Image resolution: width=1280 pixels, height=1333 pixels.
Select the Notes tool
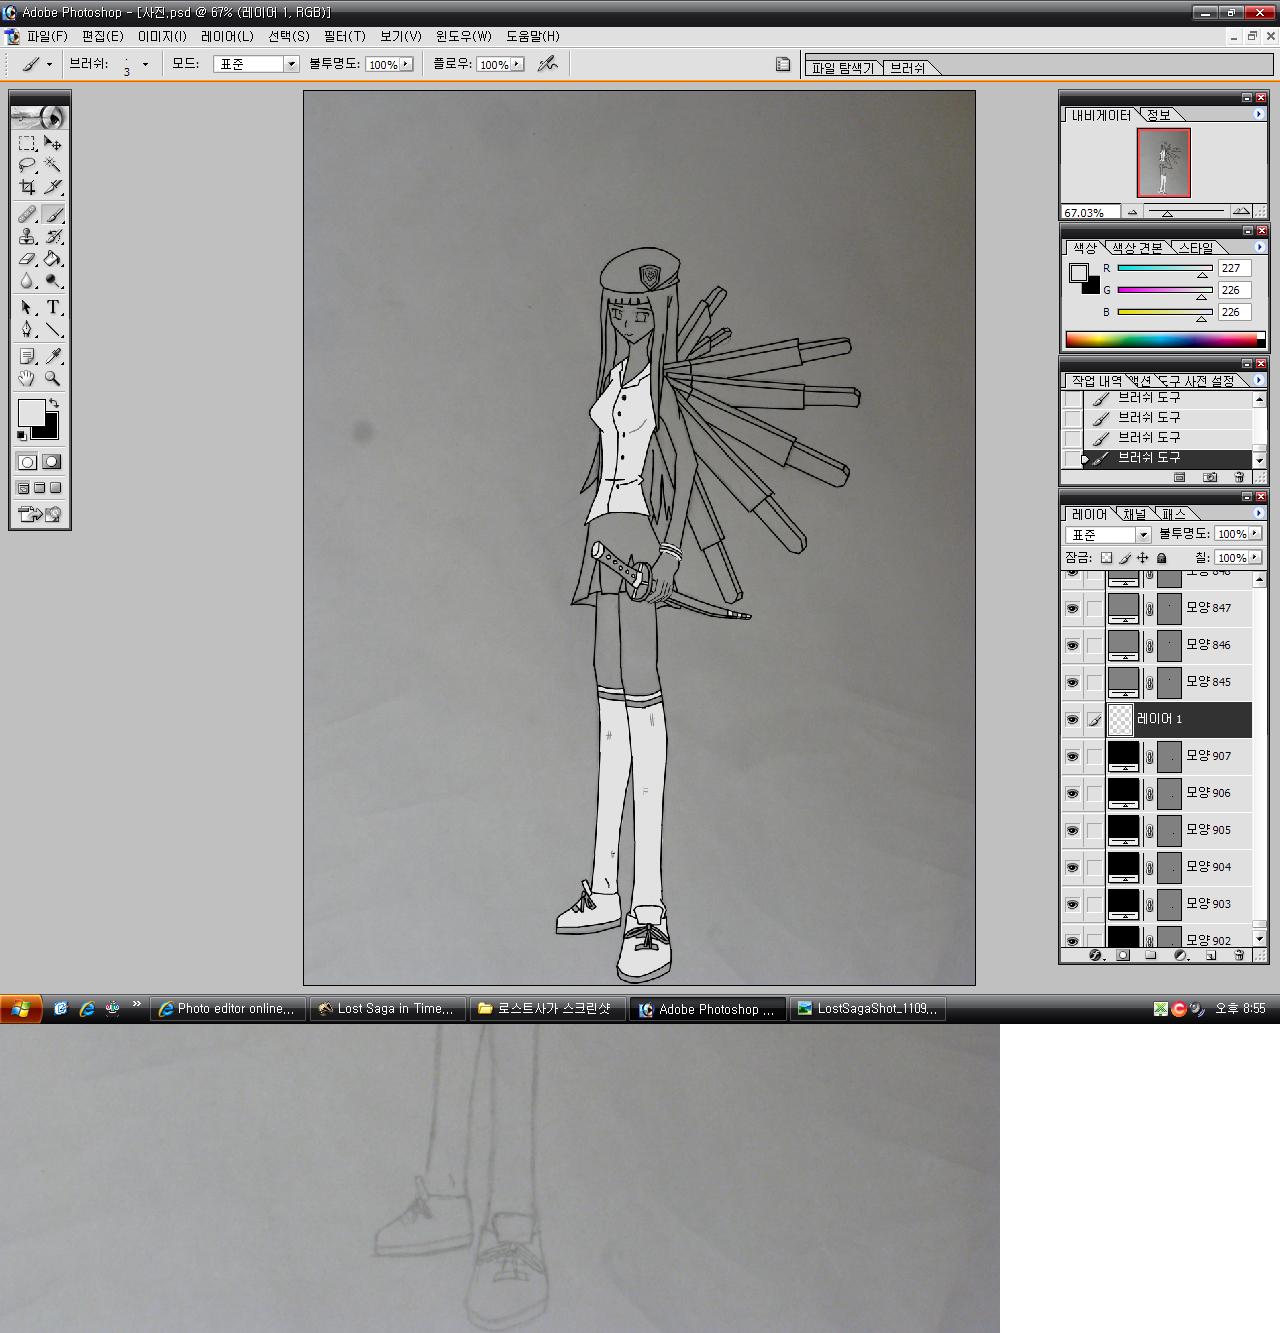tap(27, 356)
